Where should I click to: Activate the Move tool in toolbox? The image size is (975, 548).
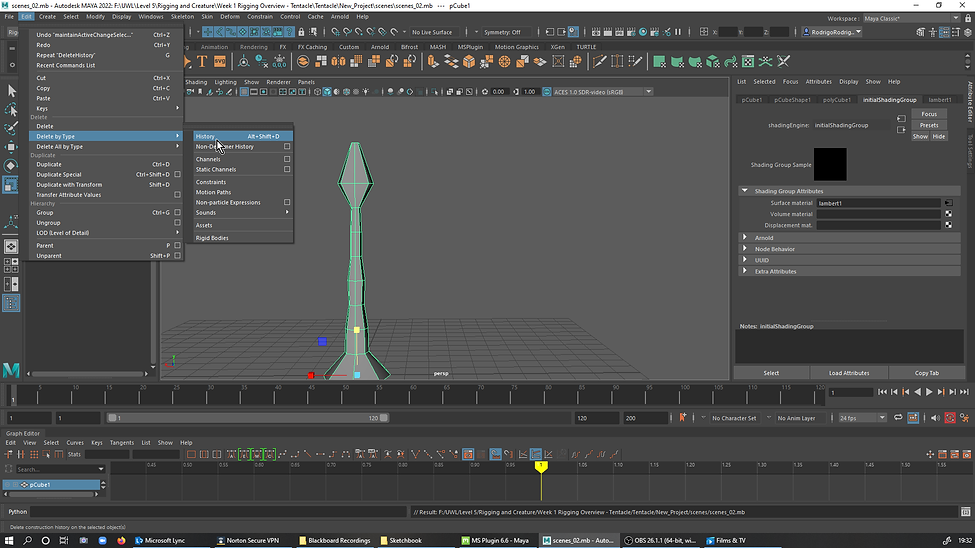tap(11, 147)
